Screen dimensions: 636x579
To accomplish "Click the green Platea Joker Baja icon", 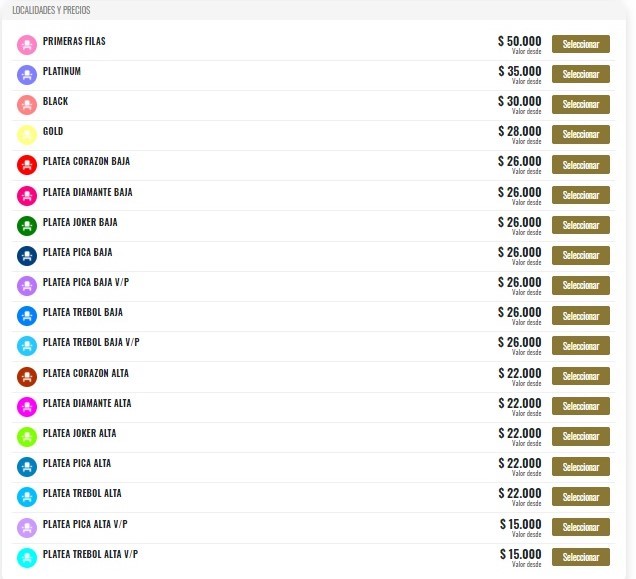I will pos(27,226).
